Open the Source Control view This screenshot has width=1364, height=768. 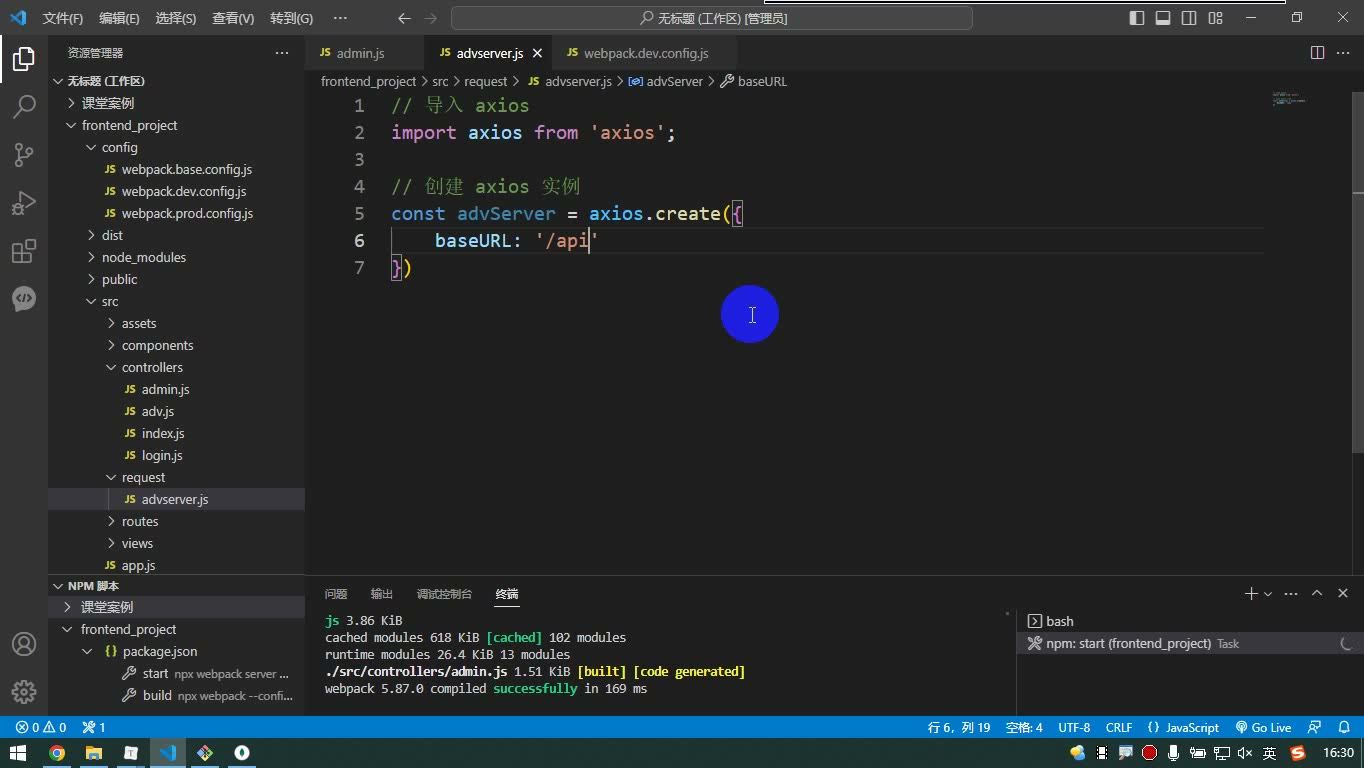(24, 154)
